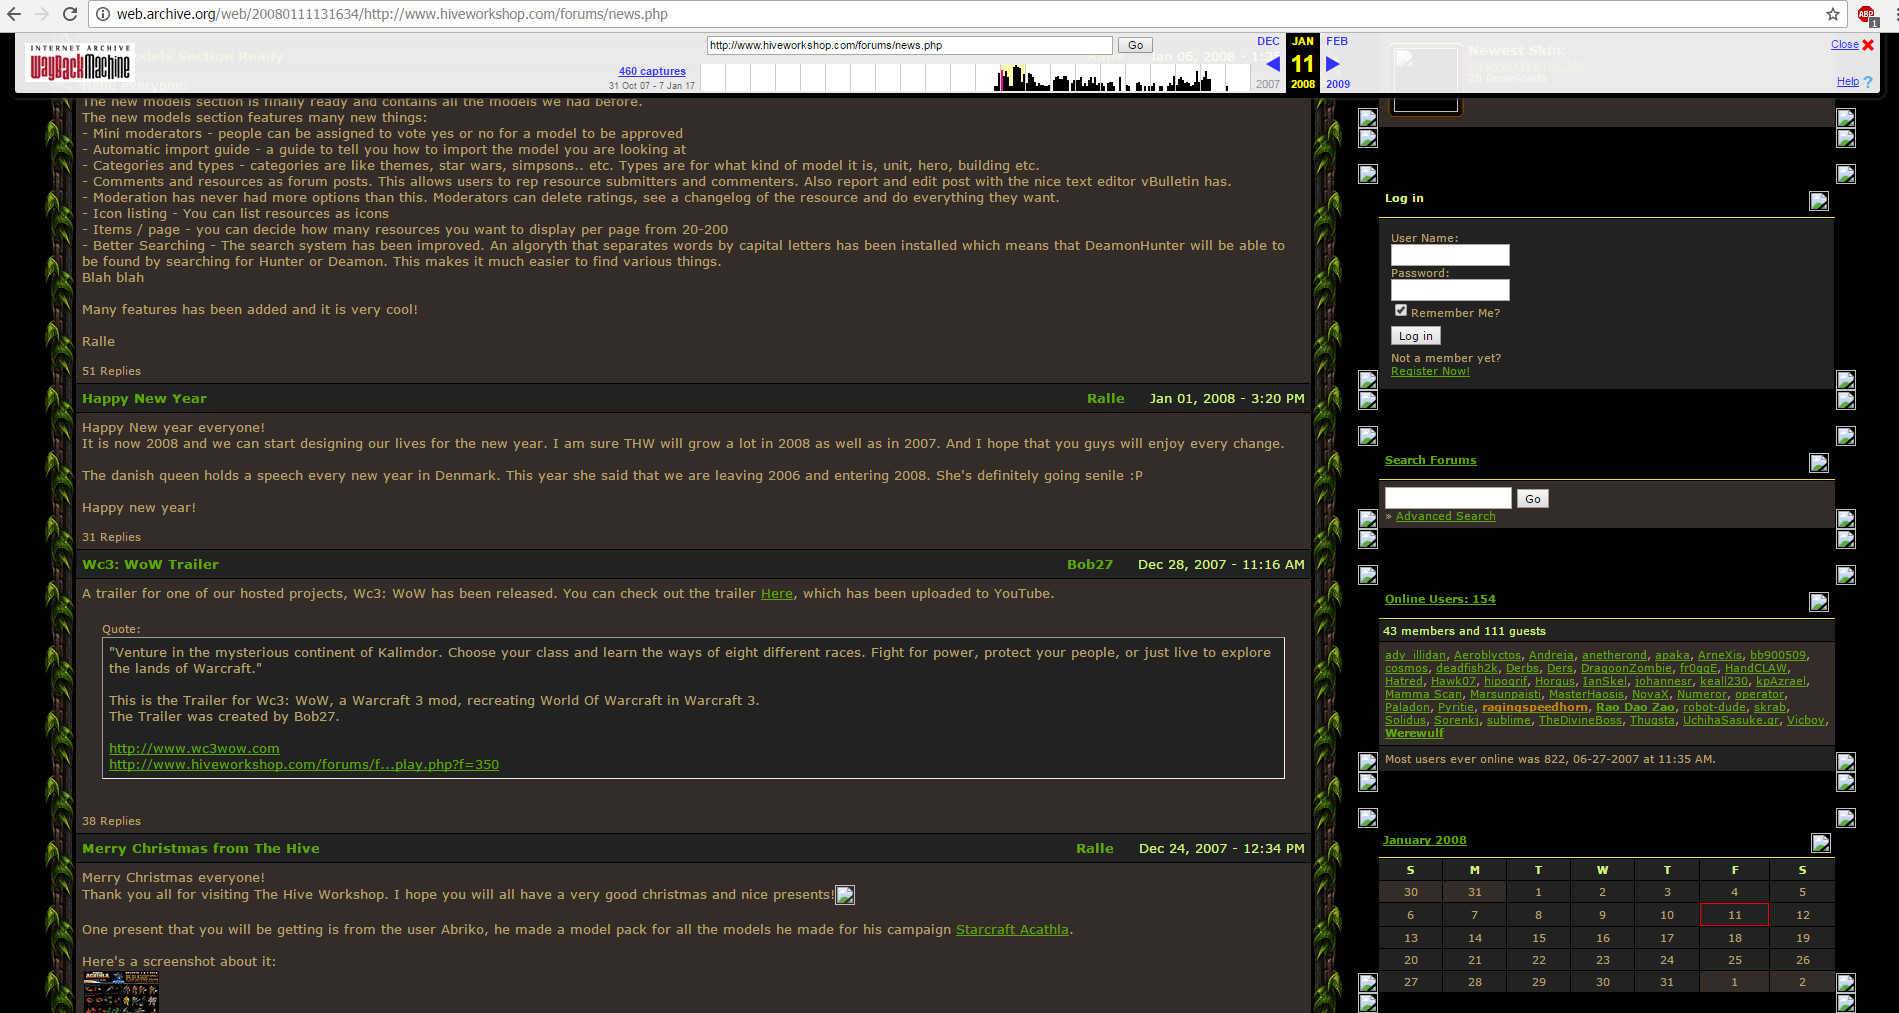Open user ragingspeedhorn's profile
The image size is (1899, 1013).
1534,707
